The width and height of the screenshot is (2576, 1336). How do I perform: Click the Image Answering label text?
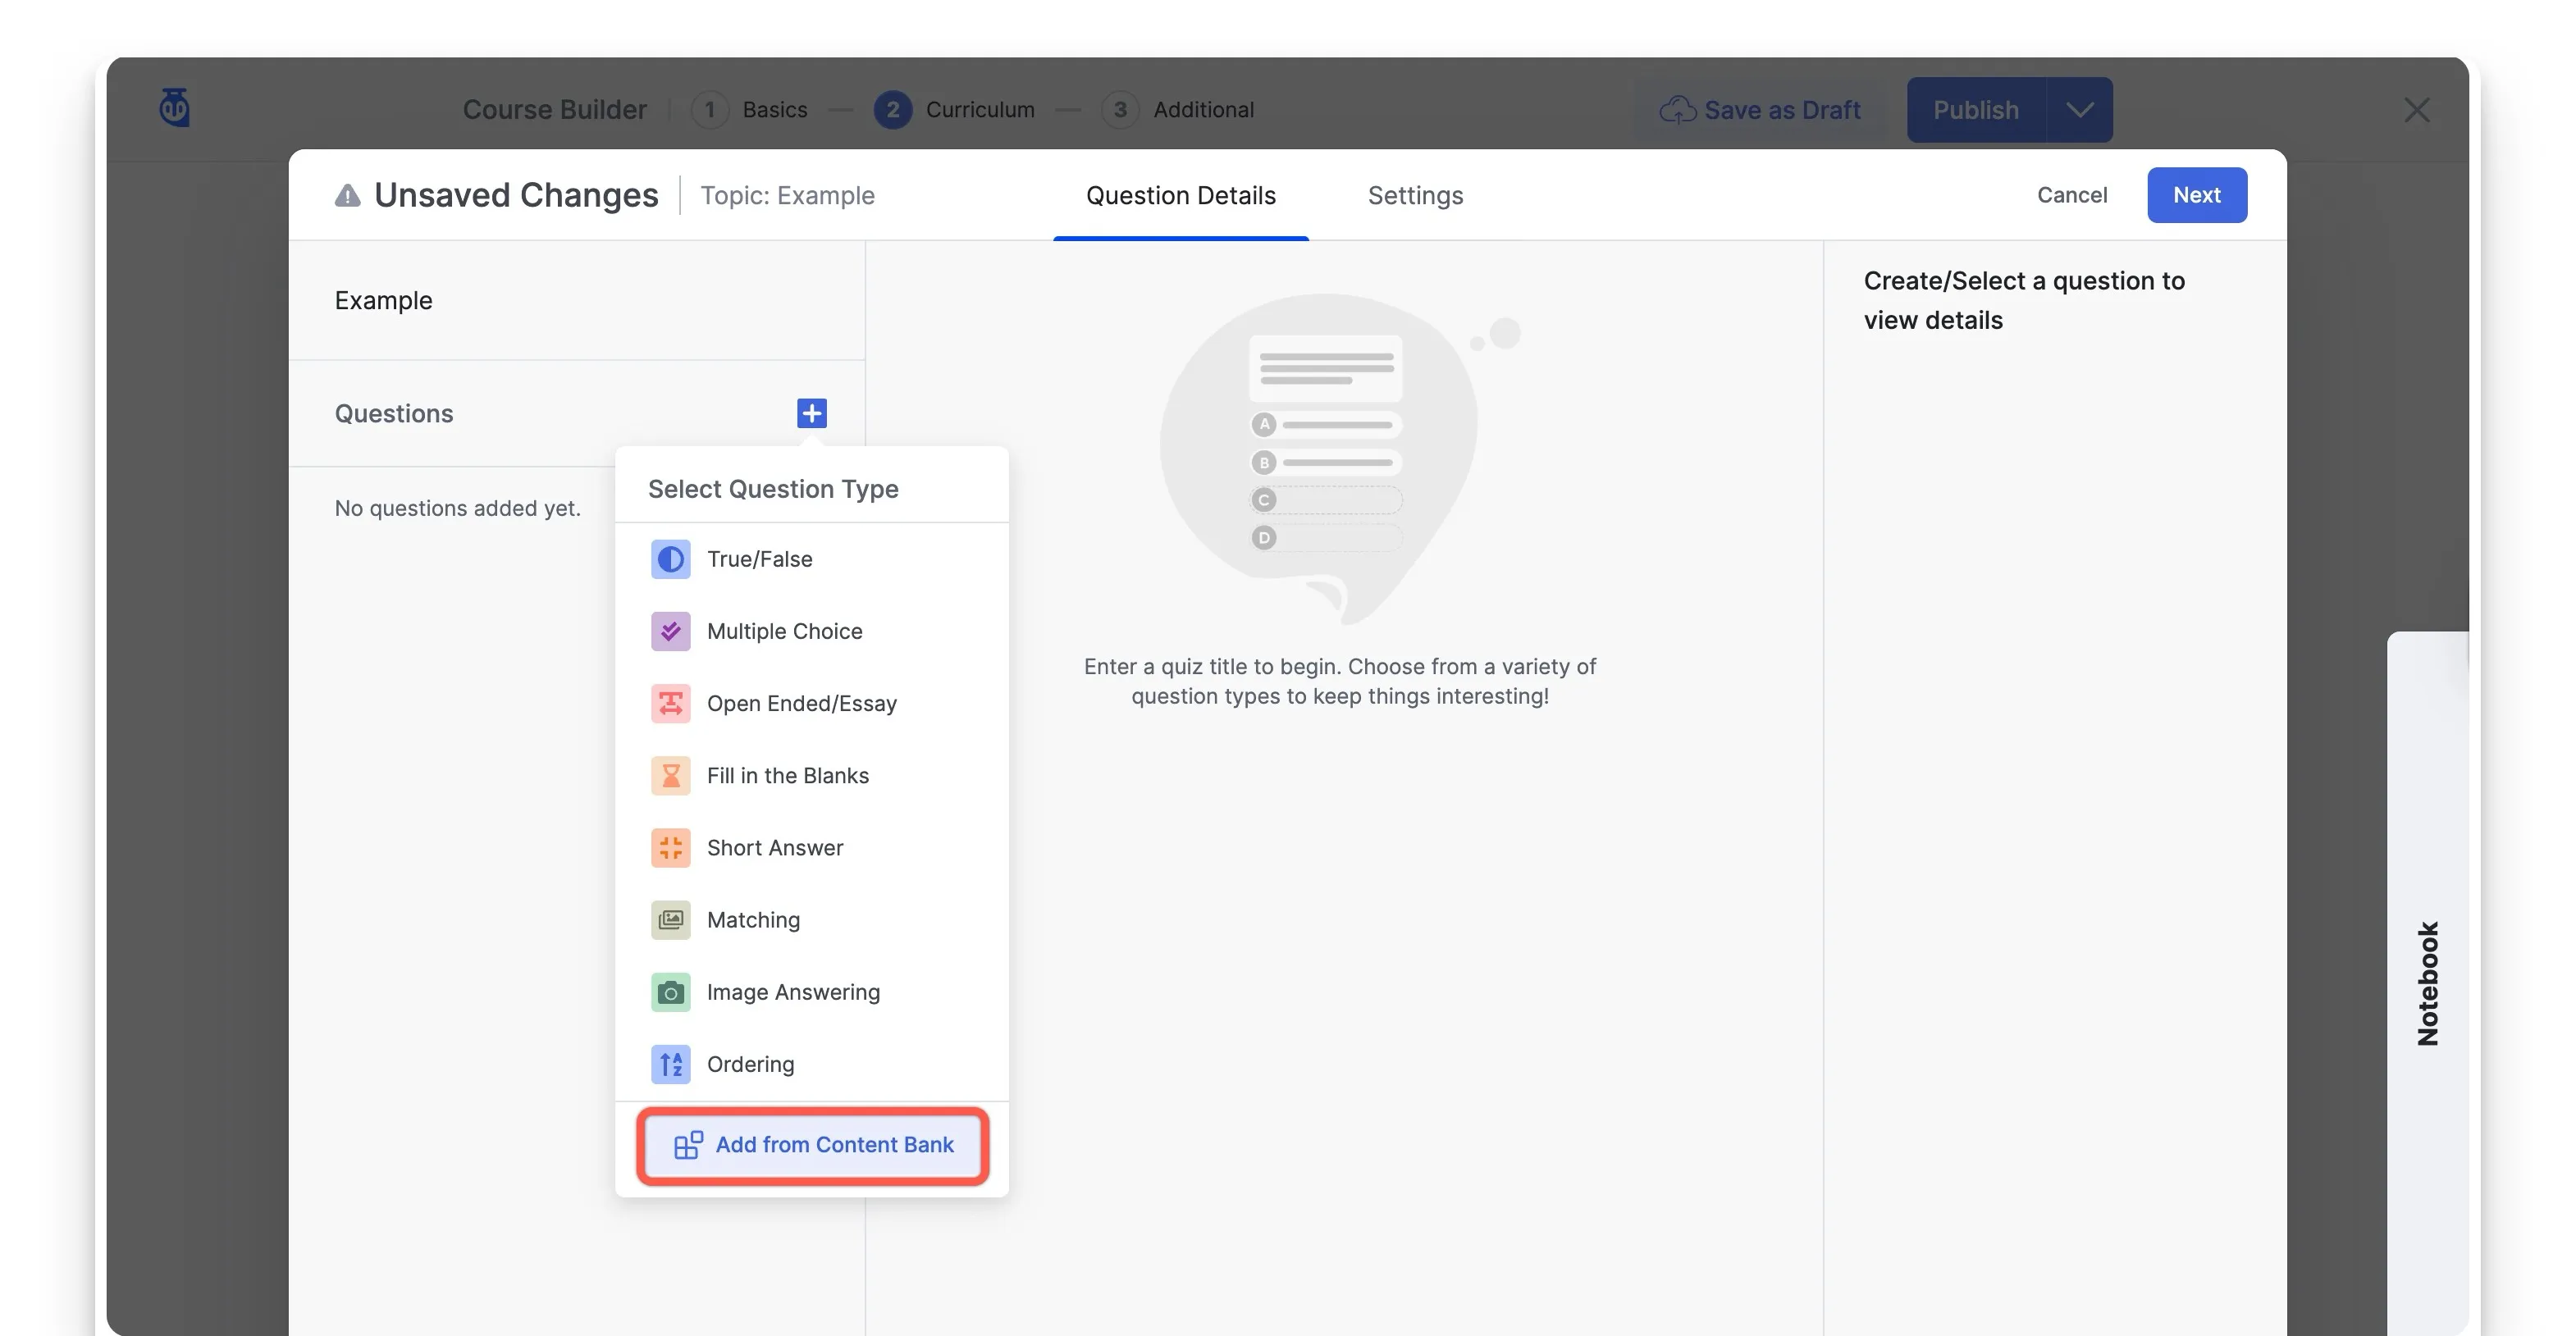pos(793,992)
